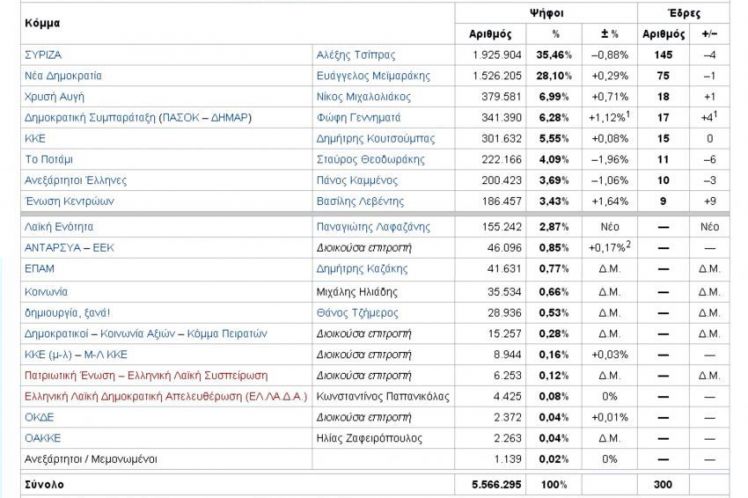The height and width of the screenshot is (498, 748).
Task: Click the Σταύρος Θεοδωράκης link
Action: click(367, 159)
